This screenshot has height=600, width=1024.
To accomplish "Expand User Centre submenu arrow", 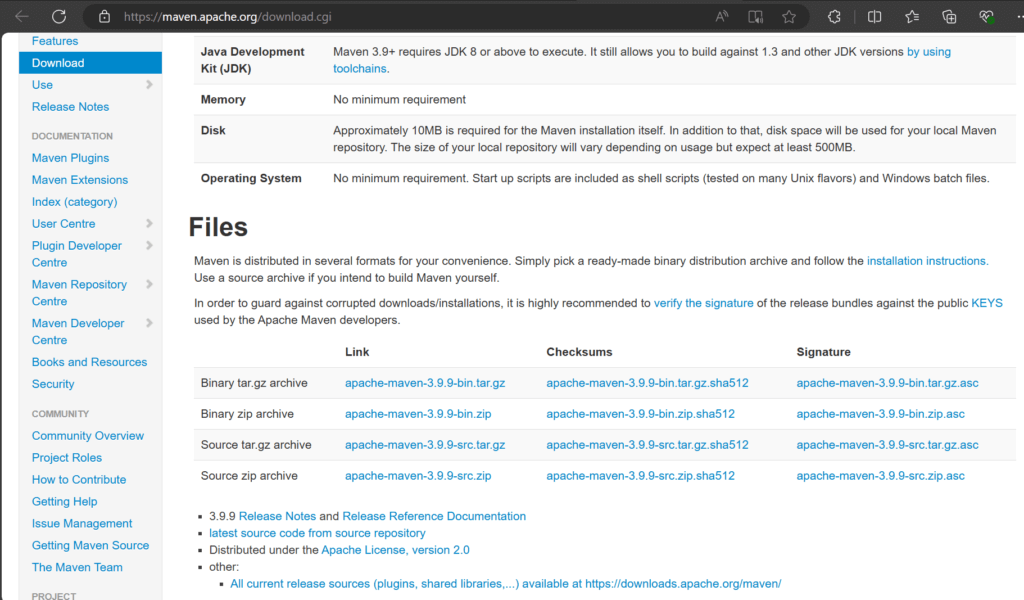I will (x=149, y=224).
